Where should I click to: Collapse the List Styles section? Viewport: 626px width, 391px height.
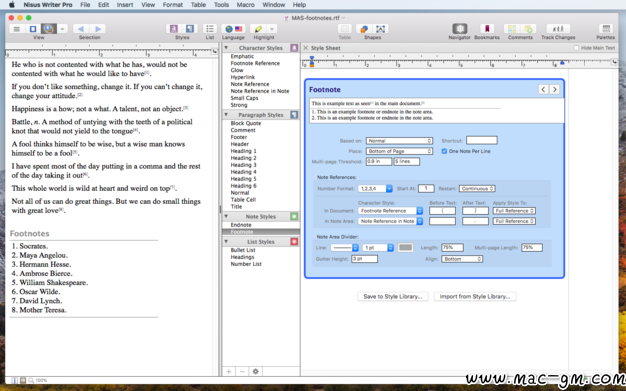[x=226, y=241]
